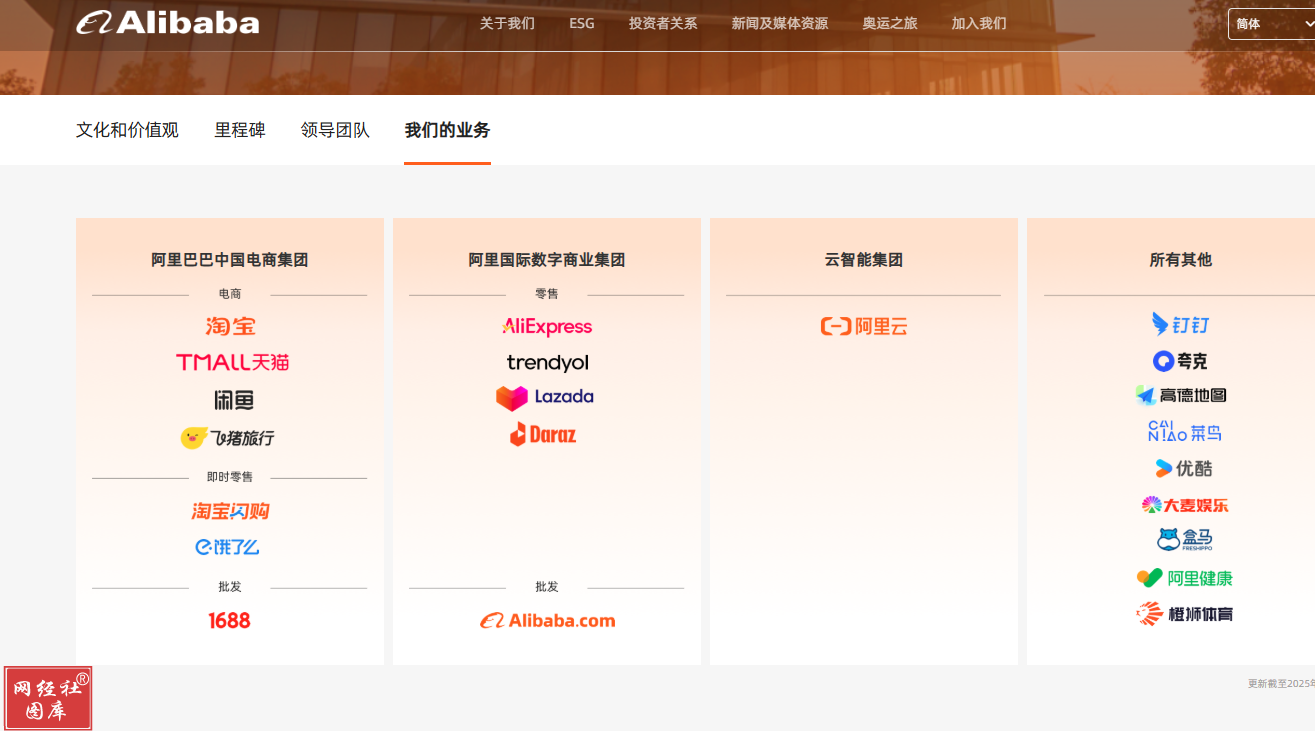Open the 菜鸟 Cainiao logo
Screen dimensions: 1315x731
[x=1185, y=432]
